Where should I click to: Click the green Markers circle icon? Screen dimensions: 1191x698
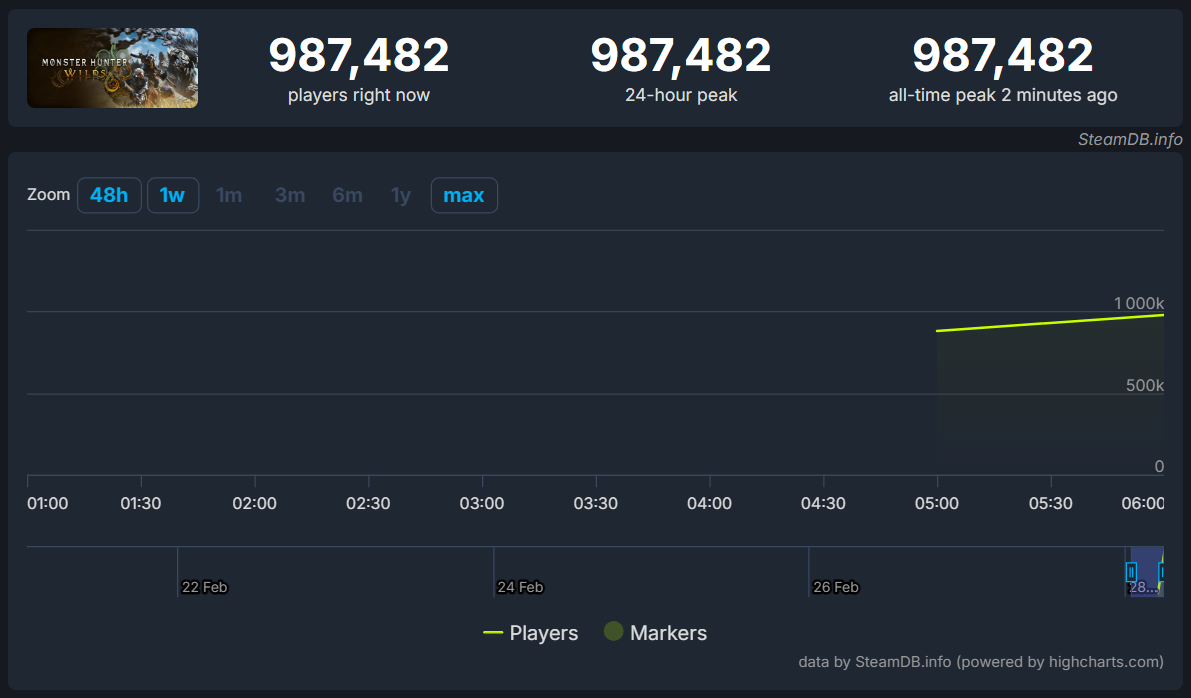[x=614, y=632]
